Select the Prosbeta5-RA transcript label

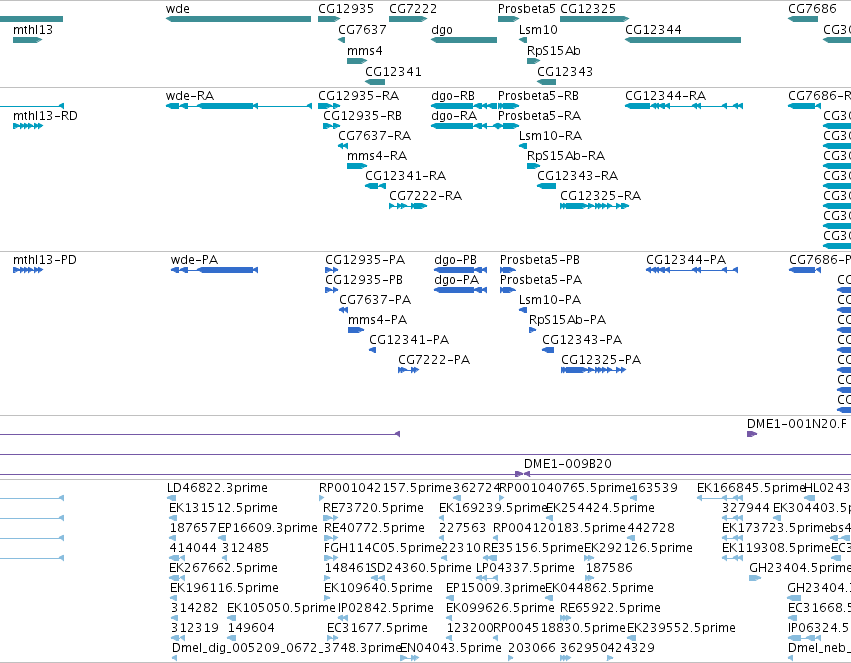tap(539, 116)
